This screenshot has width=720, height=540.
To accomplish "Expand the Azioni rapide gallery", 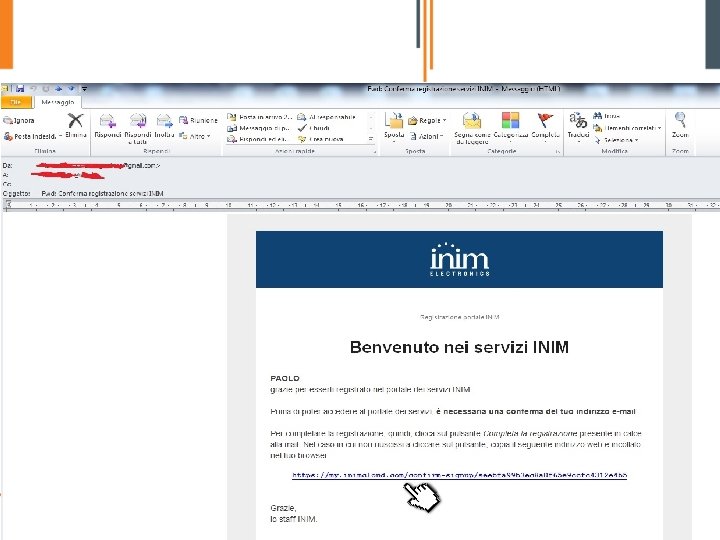I will pyautogui.click(x=371, y=139).
